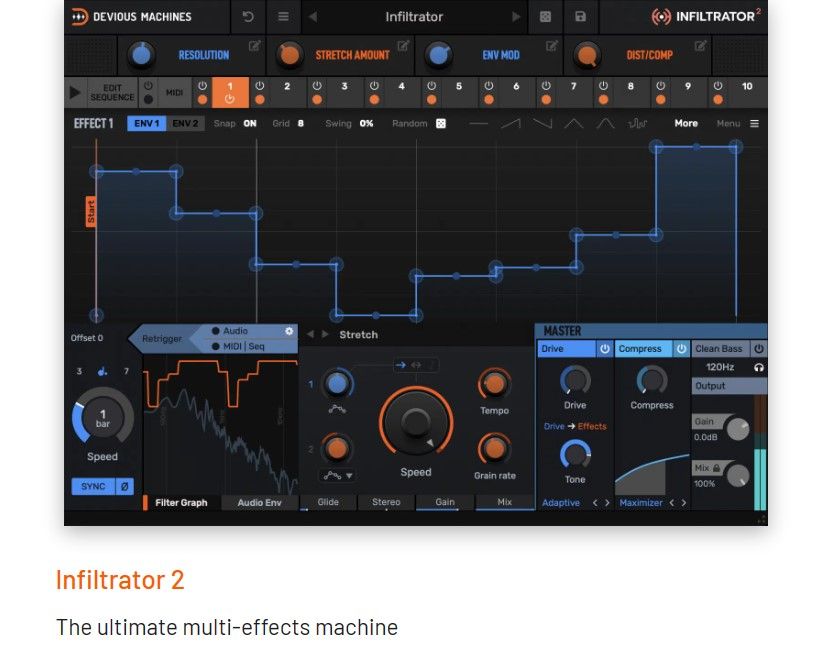
Task: Save preset using the floppy disk icon
Action: tap(580, 17)
